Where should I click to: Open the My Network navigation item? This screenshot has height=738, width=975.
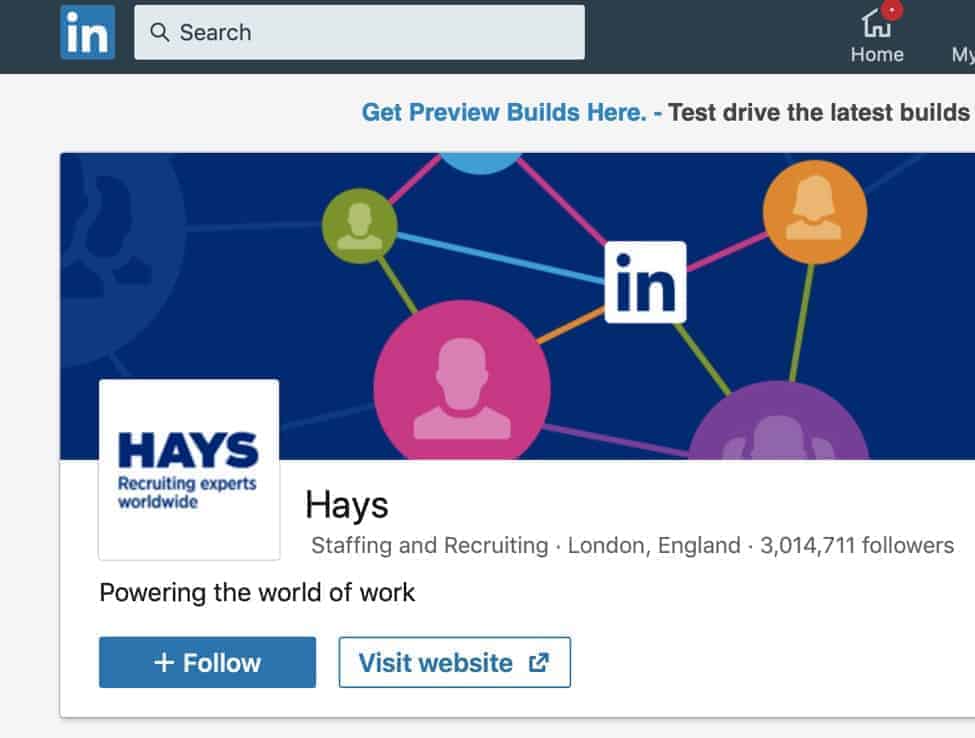tap(963, 54)
